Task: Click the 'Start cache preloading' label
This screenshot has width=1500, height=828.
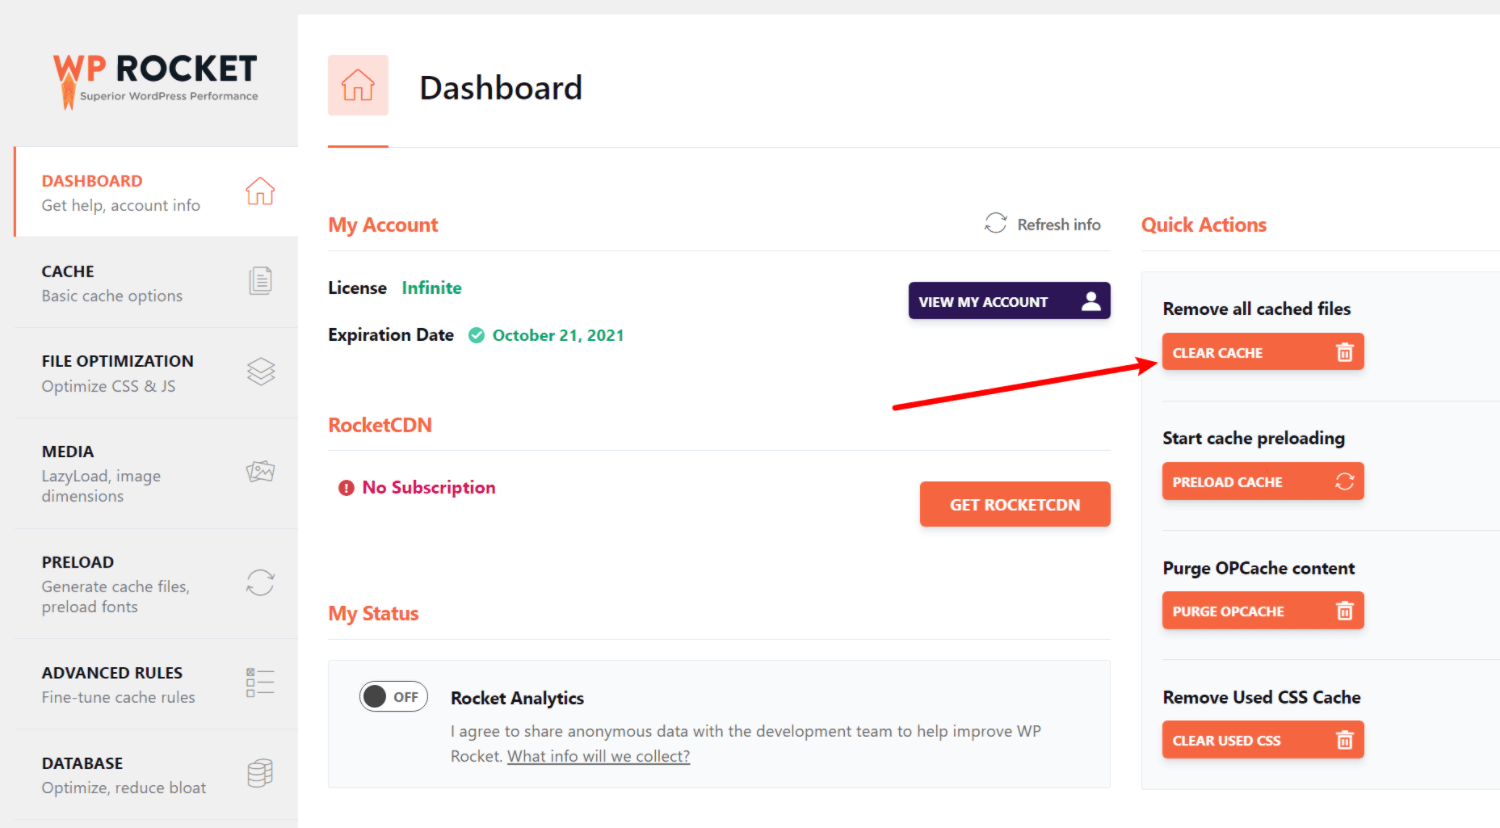Action: coord(1254,438)
